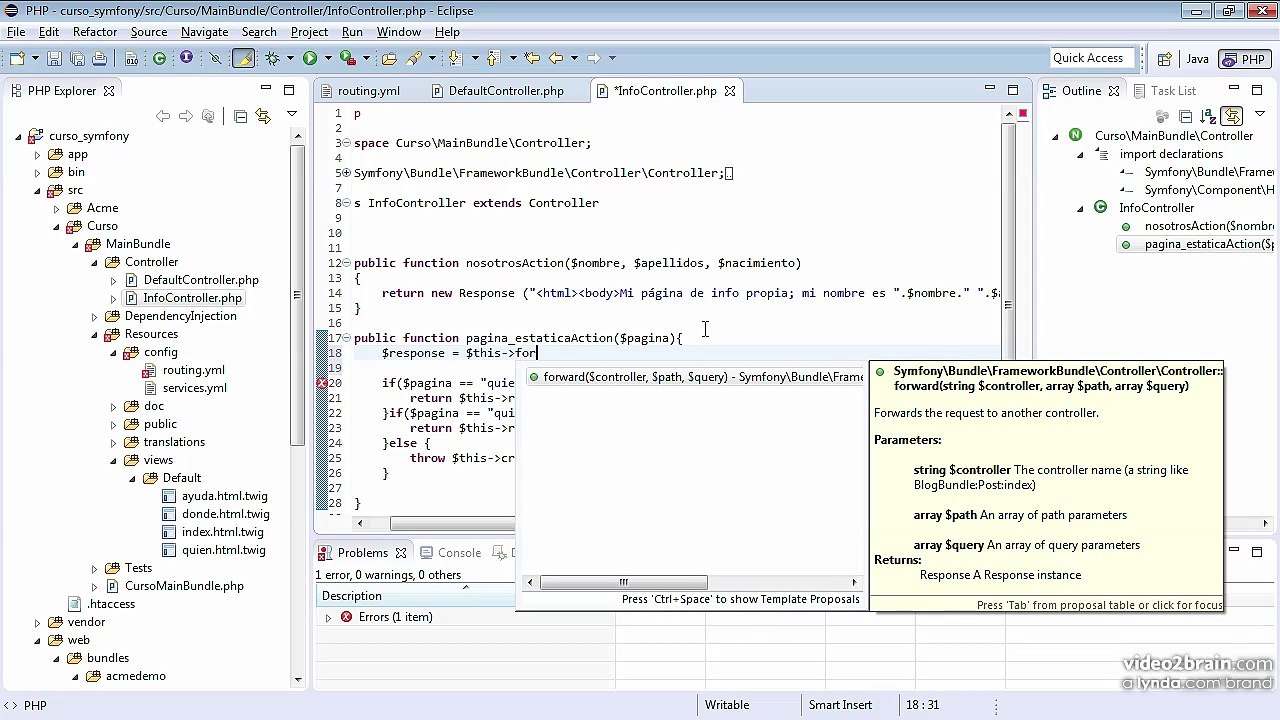Screen dimensions: 1280x720
Task: Click the Print toolbar icon
Action: click(x=99, y=58)
